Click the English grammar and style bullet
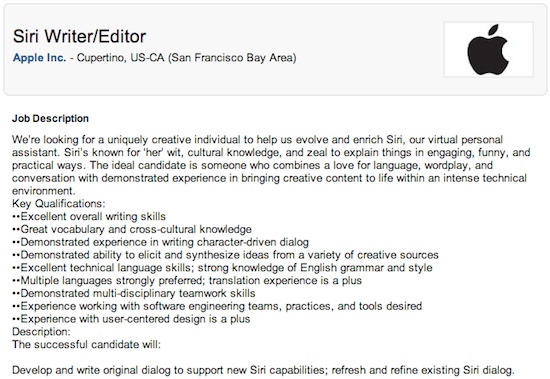The width and height of the screenshot is (550, 379). [x=222, y=268]
